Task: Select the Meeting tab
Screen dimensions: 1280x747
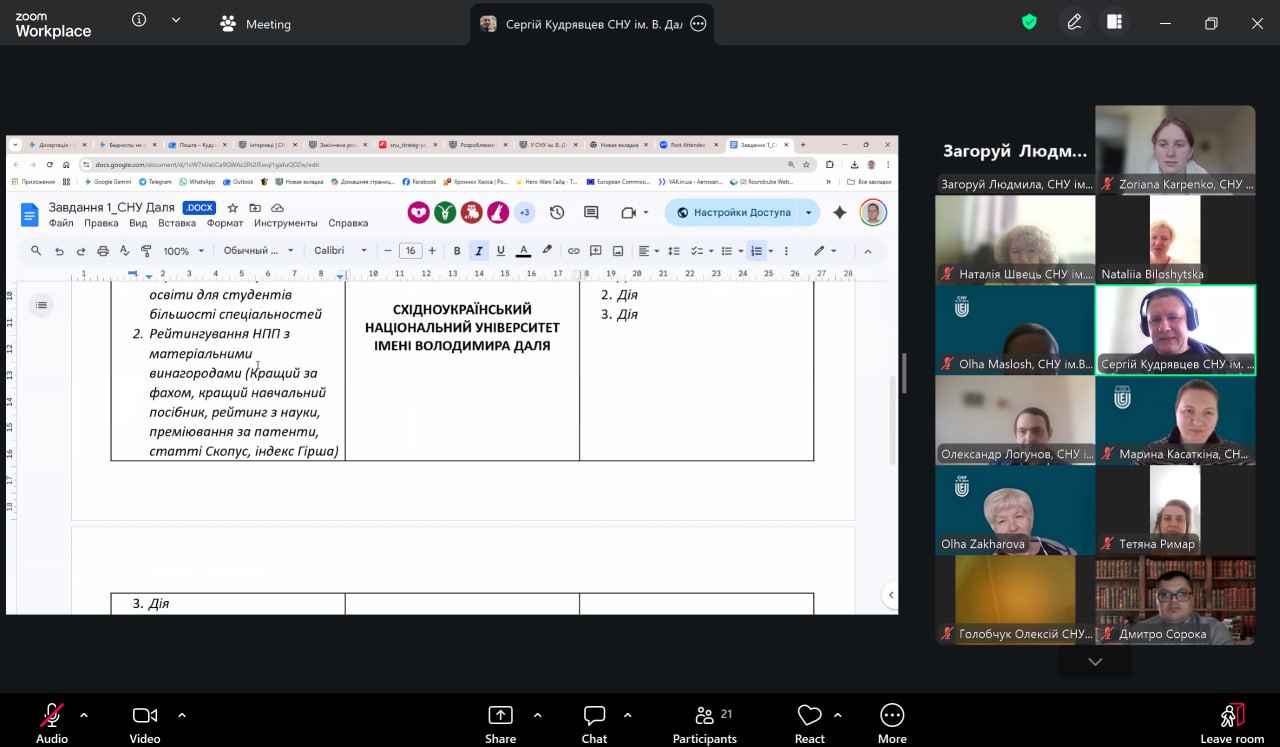Action: 256,24
